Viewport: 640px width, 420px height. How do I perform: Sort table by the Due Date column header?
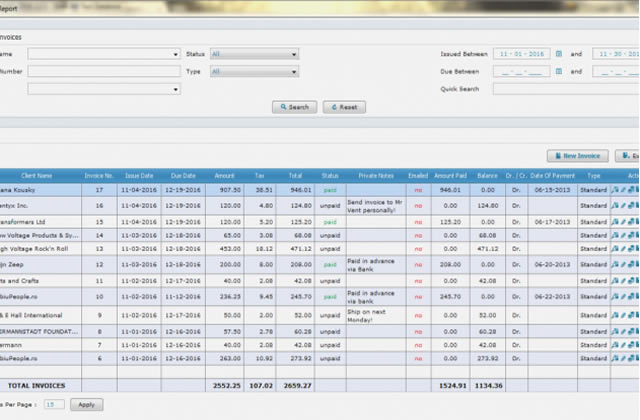click(x=183, y=175)
